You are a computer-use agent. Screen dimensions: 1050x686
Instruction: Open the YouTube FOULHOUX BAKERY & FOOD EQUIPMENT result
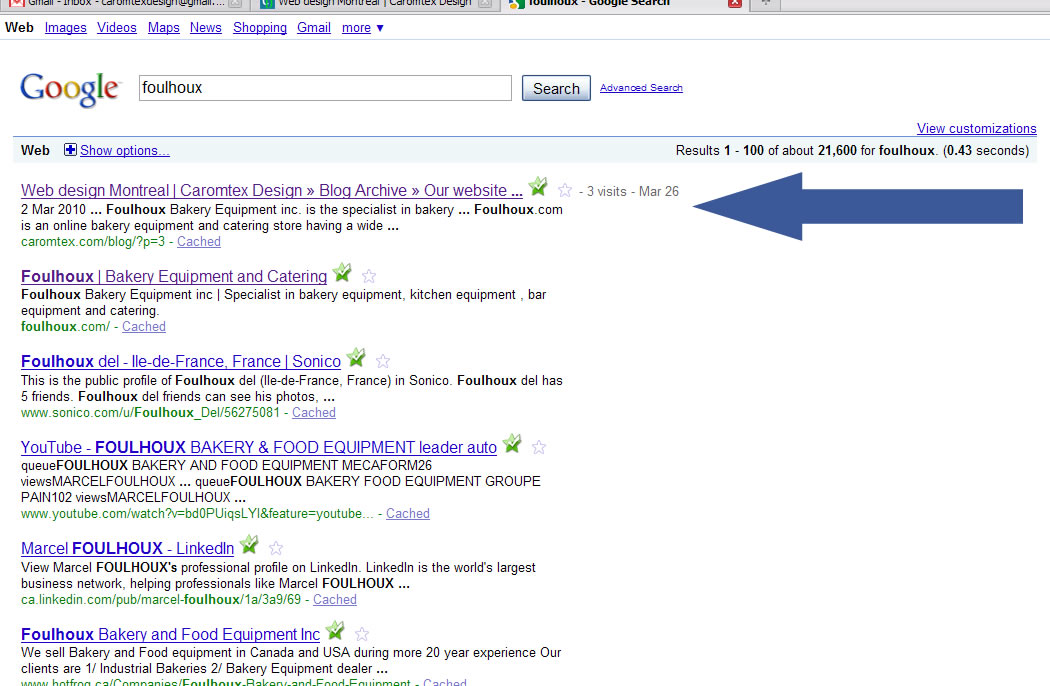click(258, 448)
